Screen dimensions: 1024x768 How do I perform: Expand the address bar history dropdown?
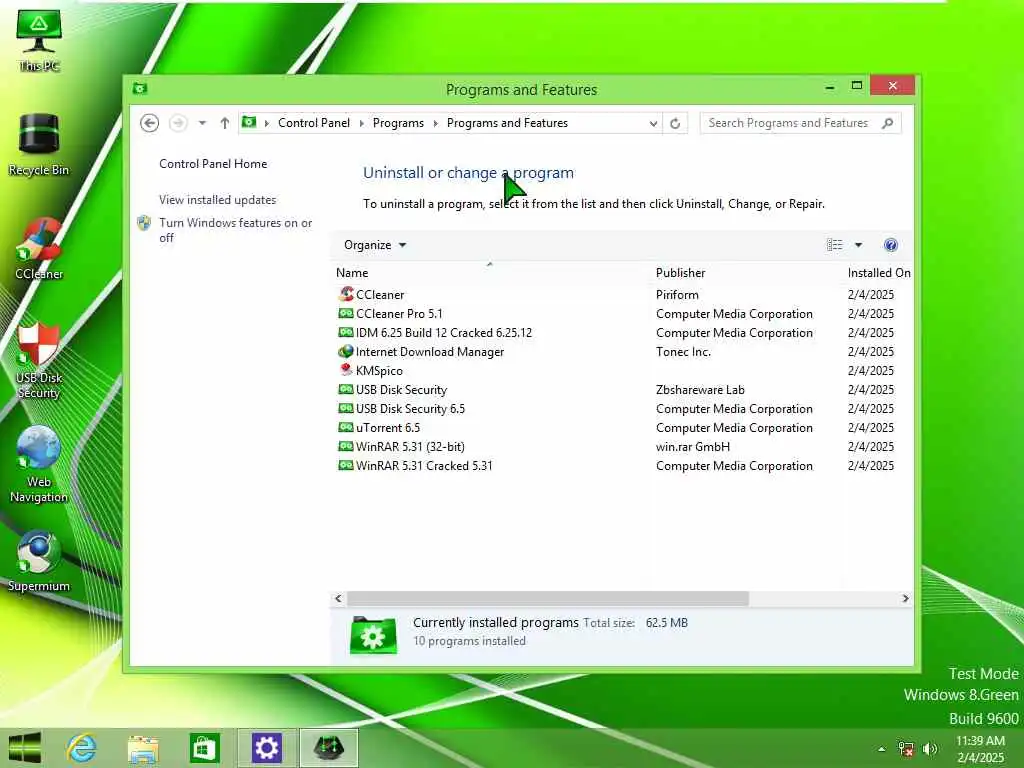click(x=653, y=123)
